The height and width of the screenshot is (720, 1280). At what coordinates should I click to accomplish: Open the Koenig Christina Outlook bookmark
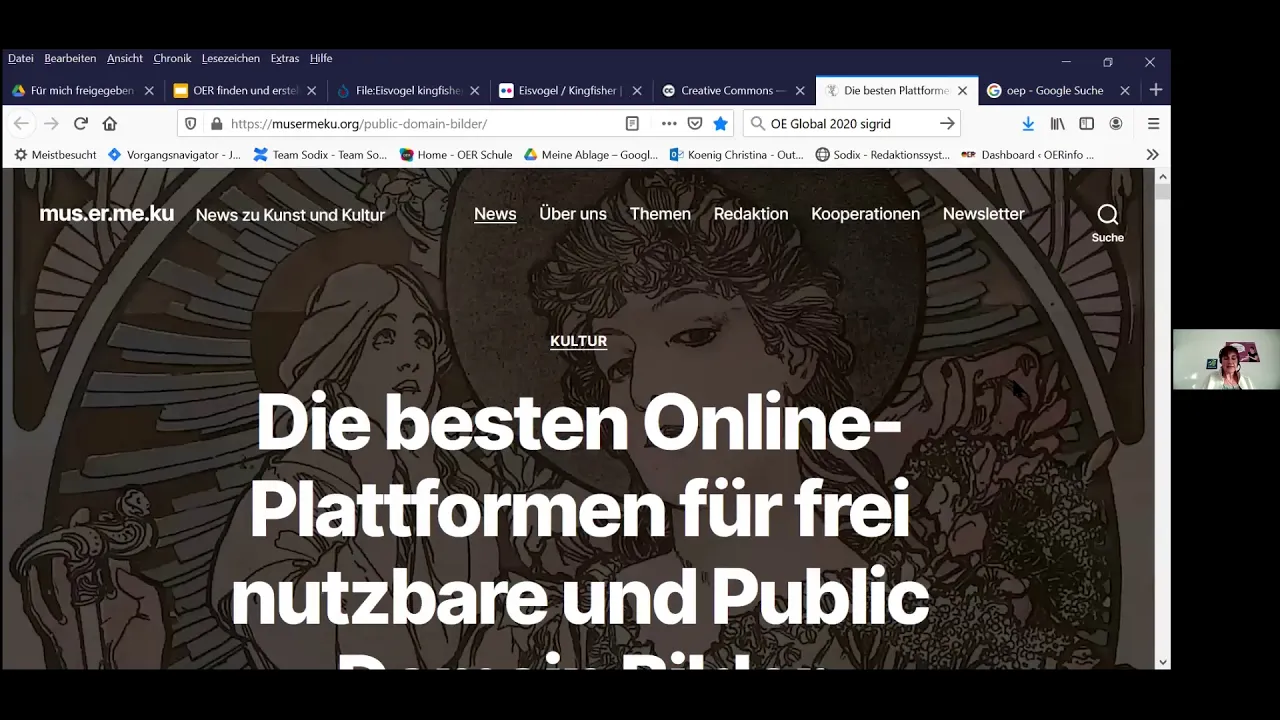[737, 155]
